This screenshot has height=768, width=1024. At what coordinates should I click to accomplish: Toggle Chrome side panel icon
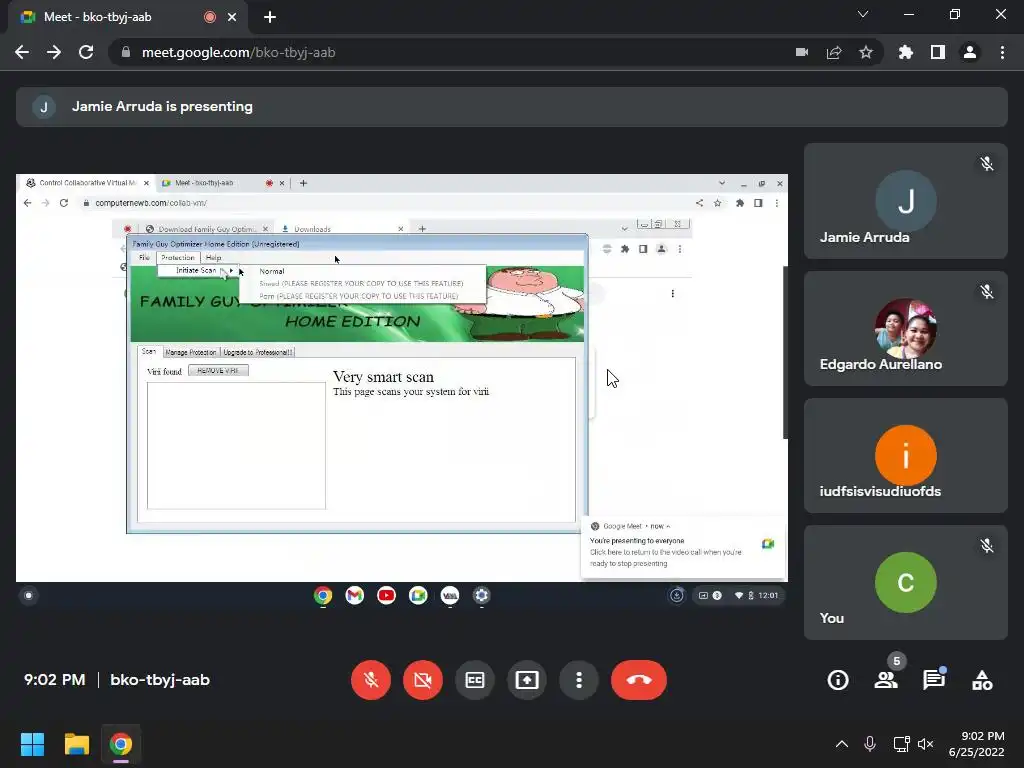(938, 52)
